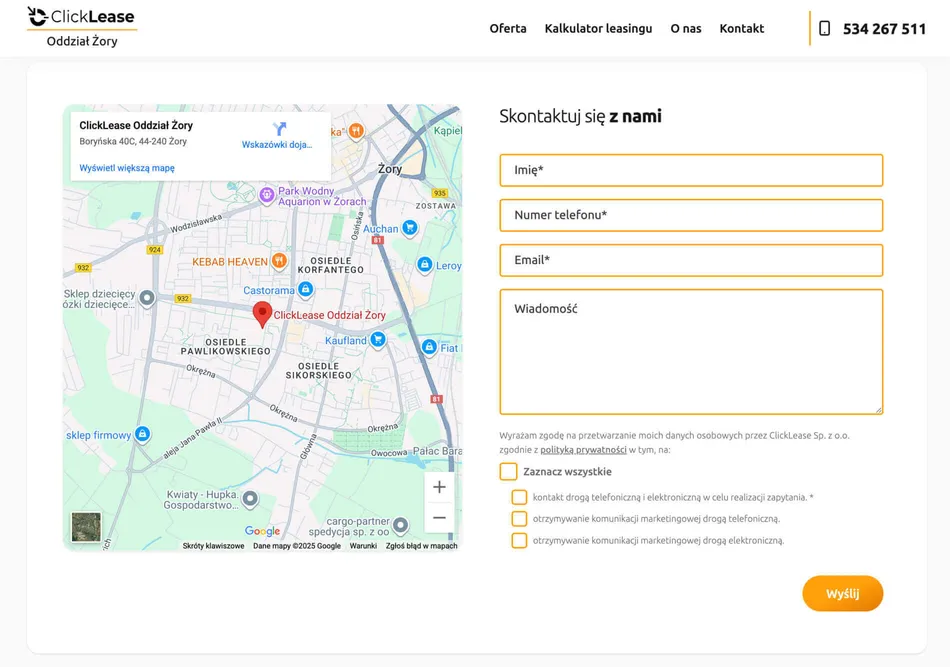Click the KEBAB HEAVEN restaurant marker
This screenshot has width=950, height=667.
tap(279, 261)
